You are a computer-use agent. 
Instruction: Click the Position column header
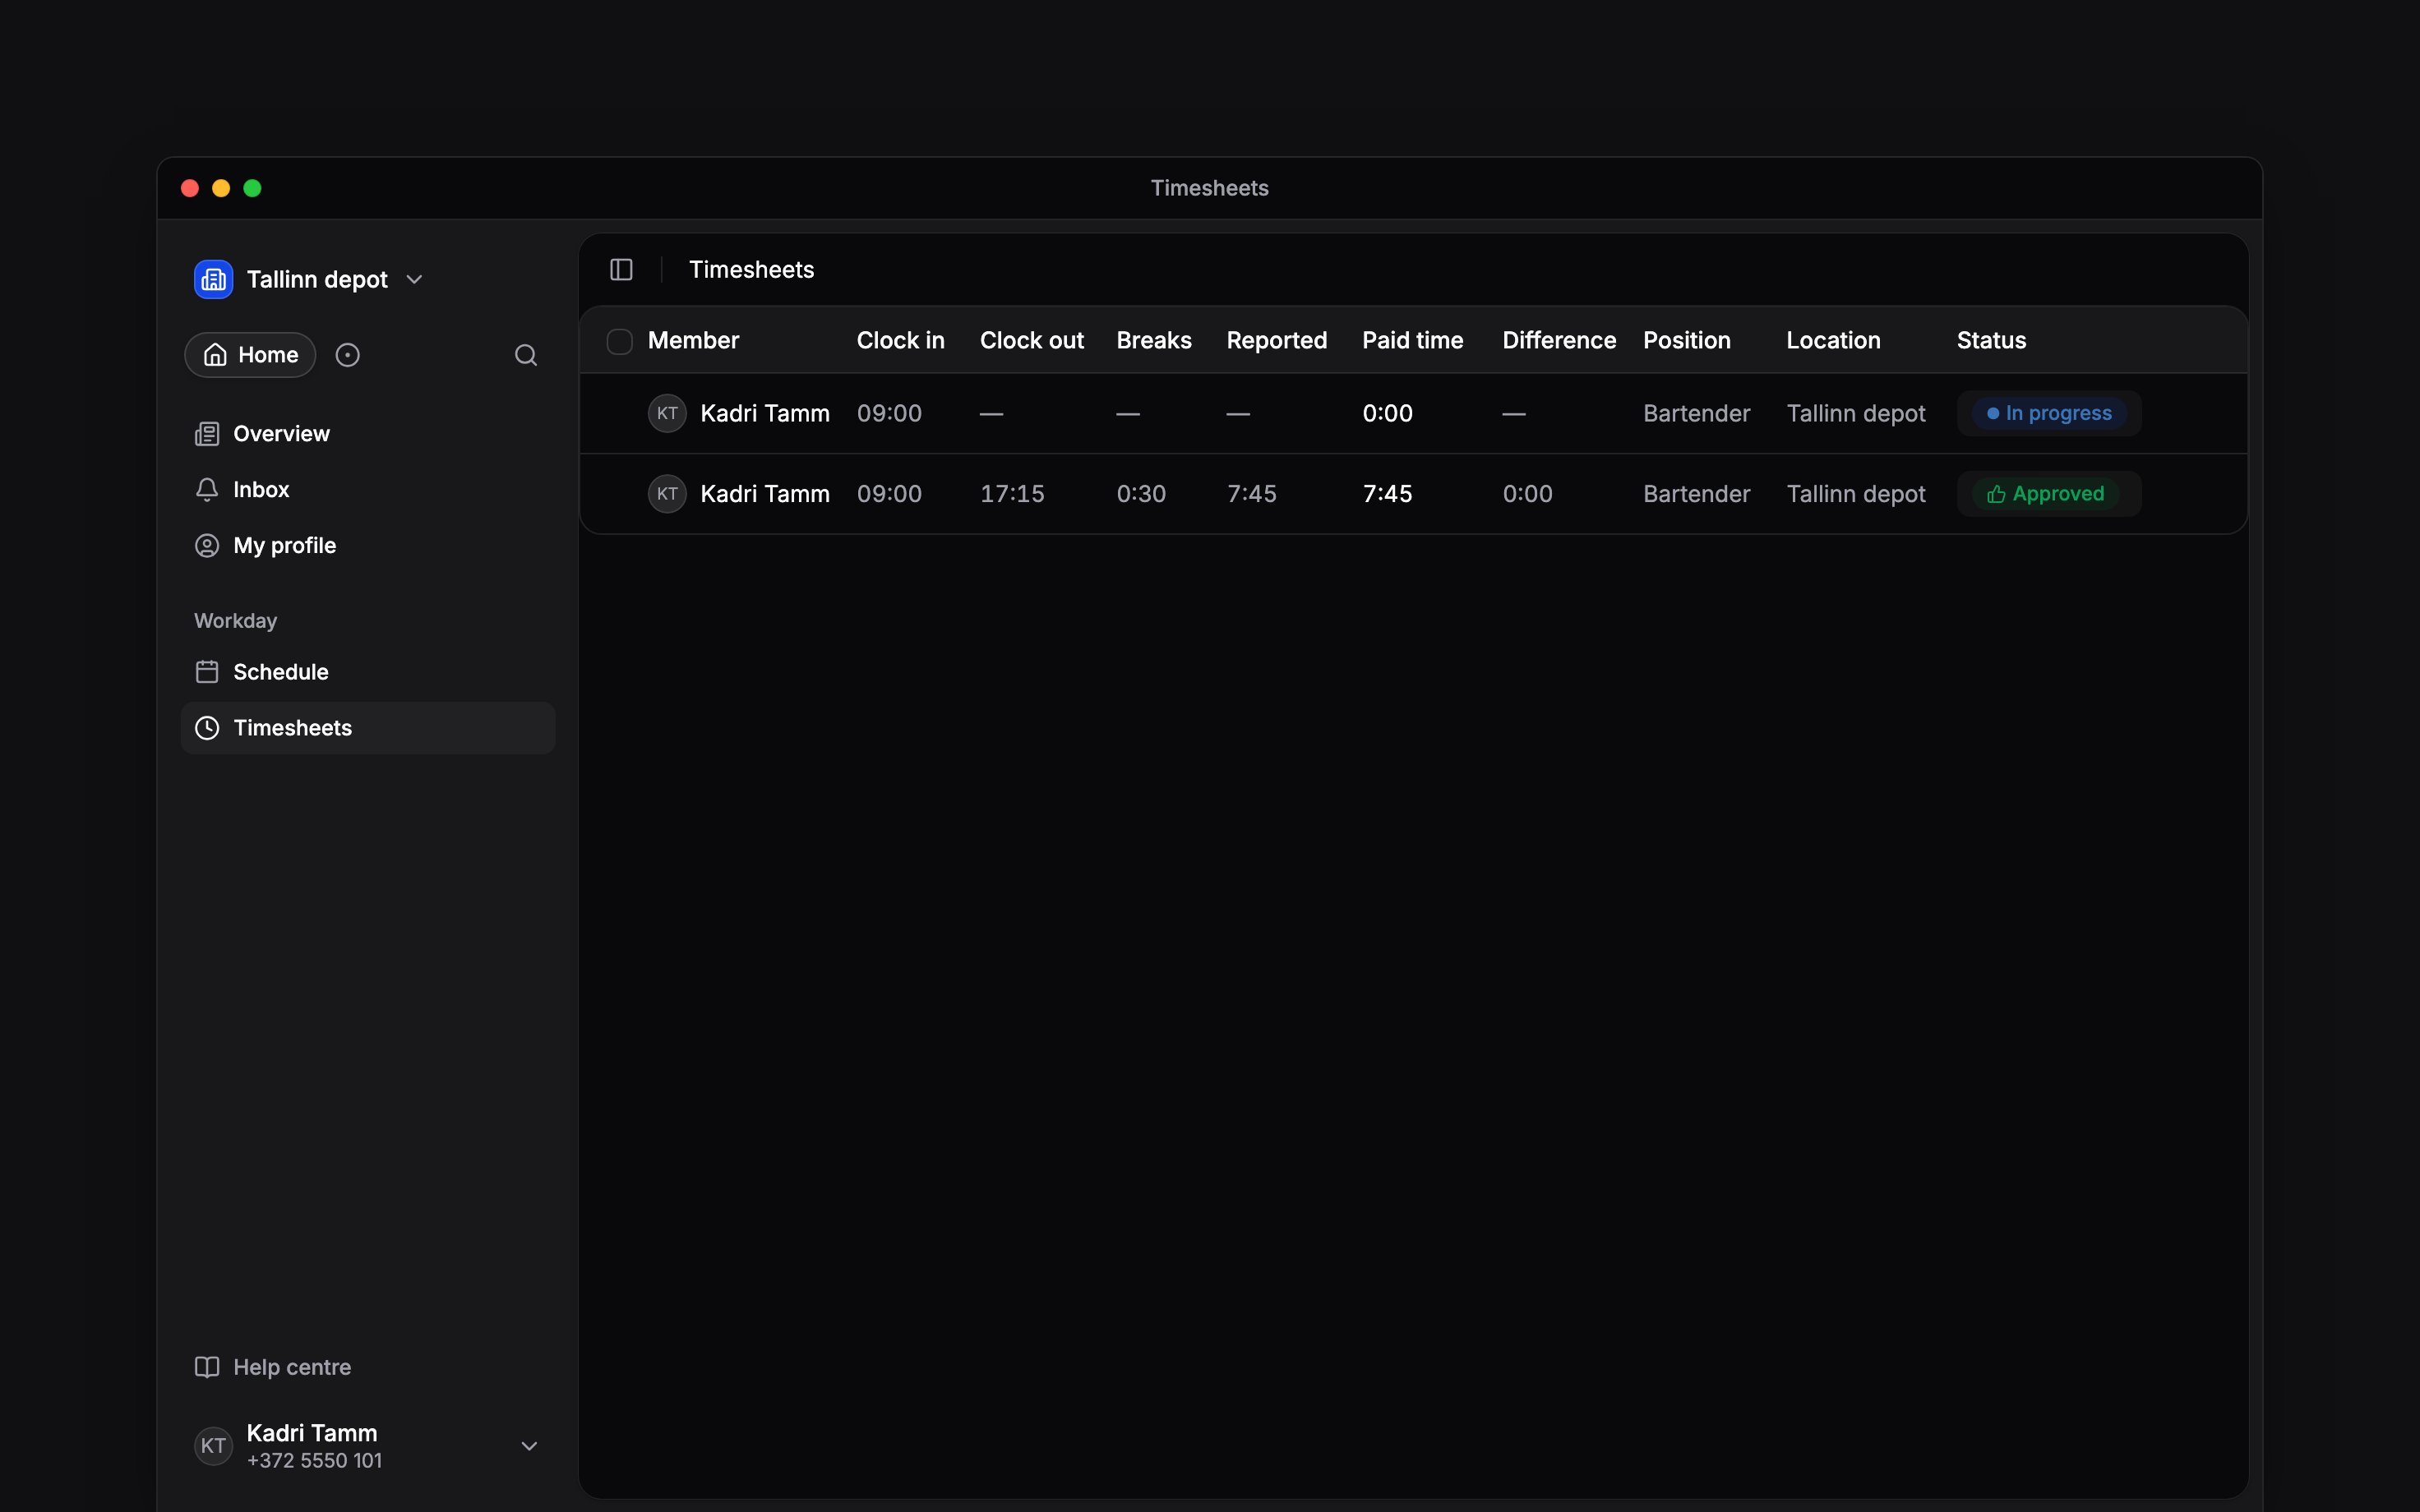click(x=1687, y=341)
